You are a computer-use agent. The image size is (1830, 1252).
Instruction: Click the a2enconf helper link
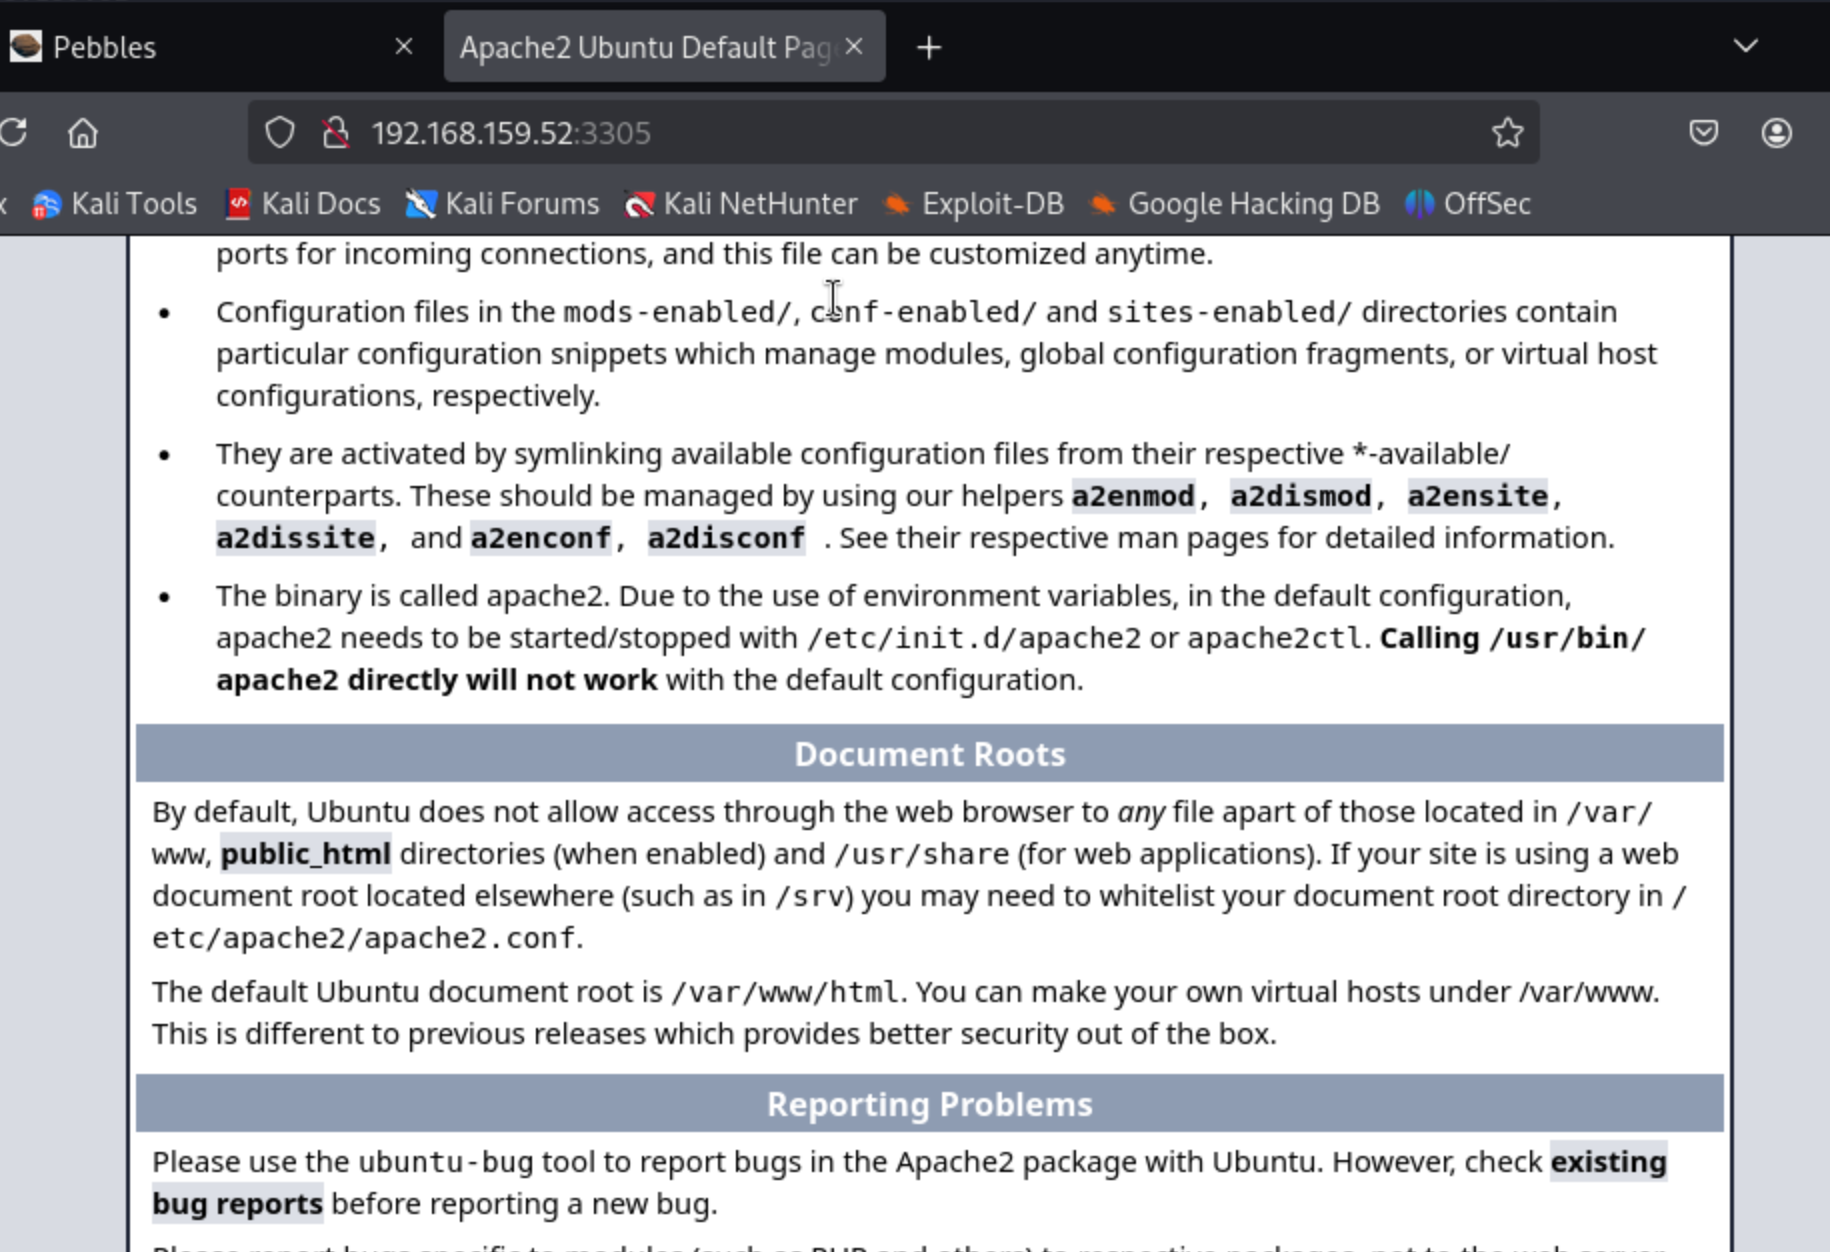coord(541,538)
